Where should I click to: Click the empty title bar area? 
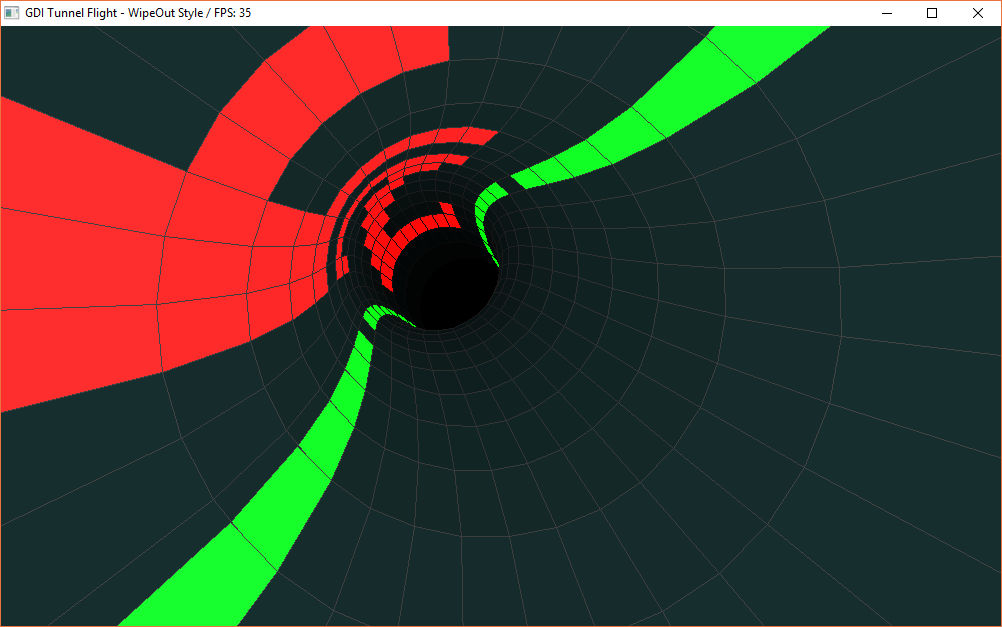click(x=550, y=13)
